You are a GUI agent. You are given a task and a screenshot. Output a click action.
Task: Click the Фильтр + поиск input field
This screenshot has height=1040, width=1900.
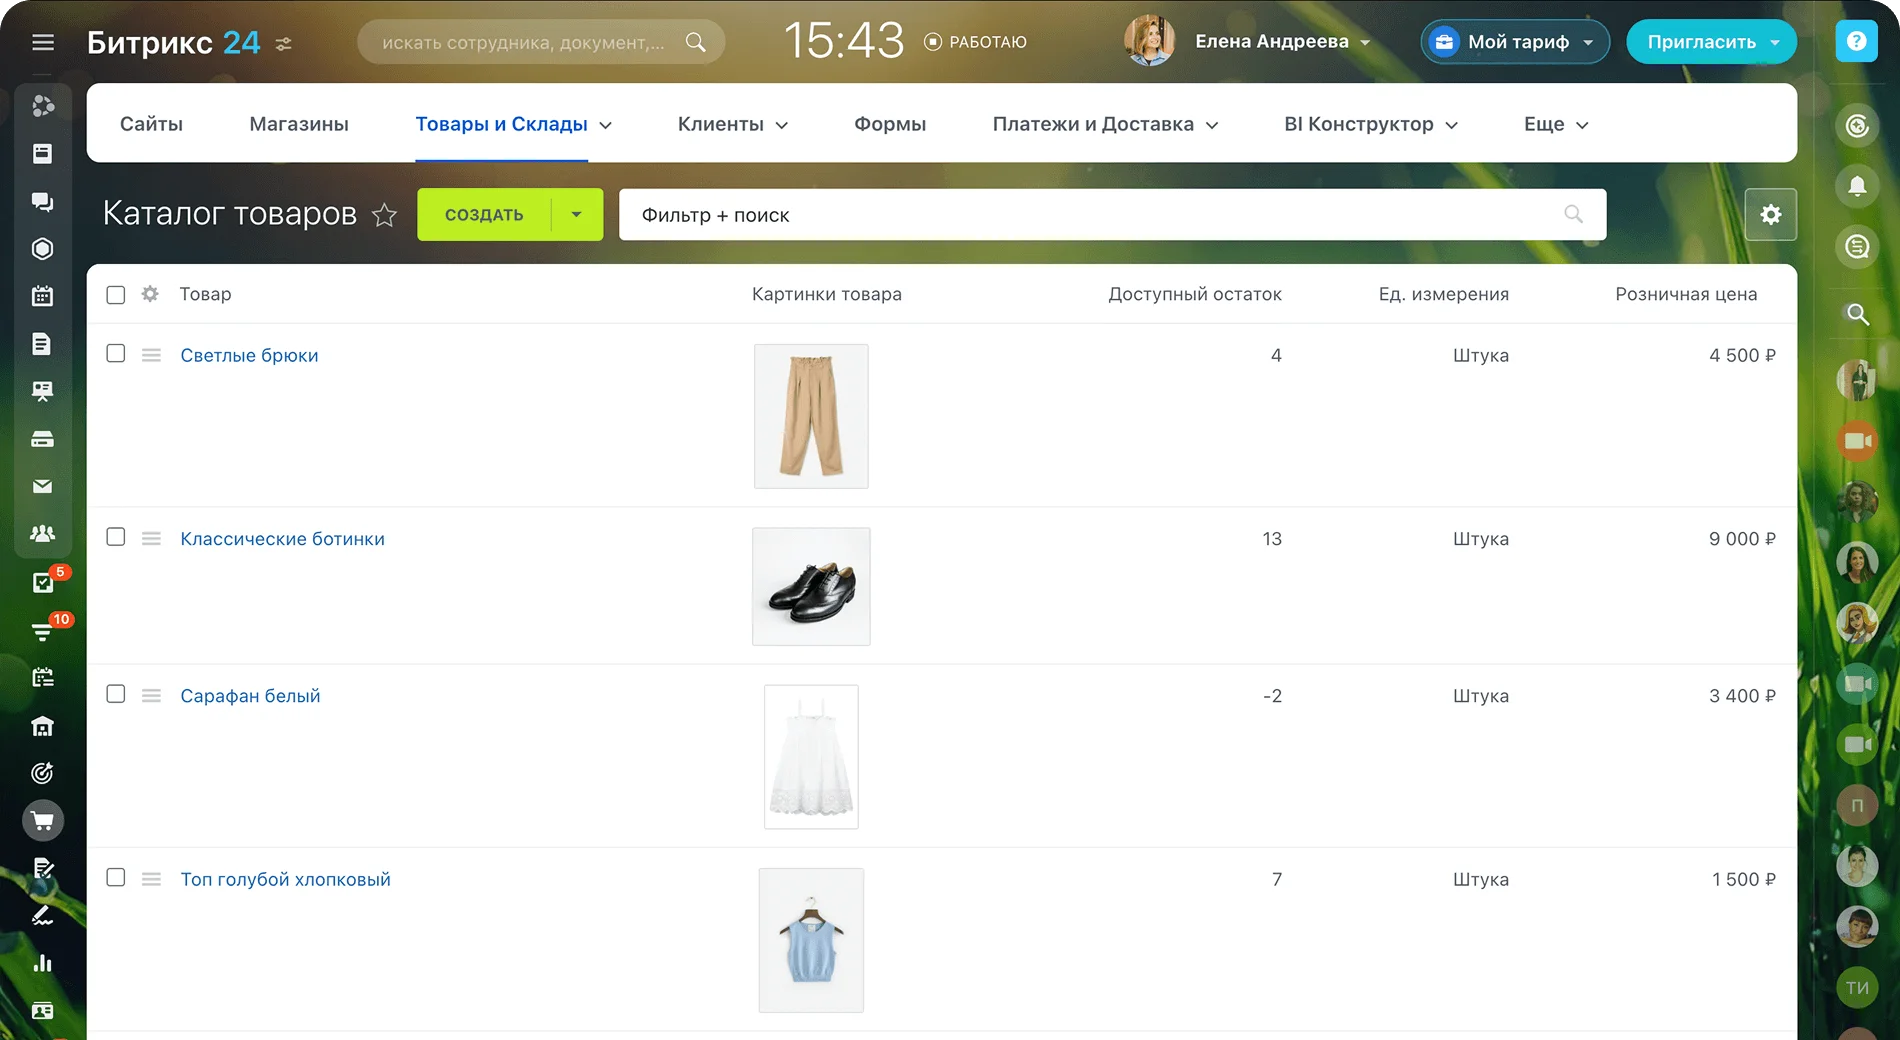click(x=1090, y=215)
